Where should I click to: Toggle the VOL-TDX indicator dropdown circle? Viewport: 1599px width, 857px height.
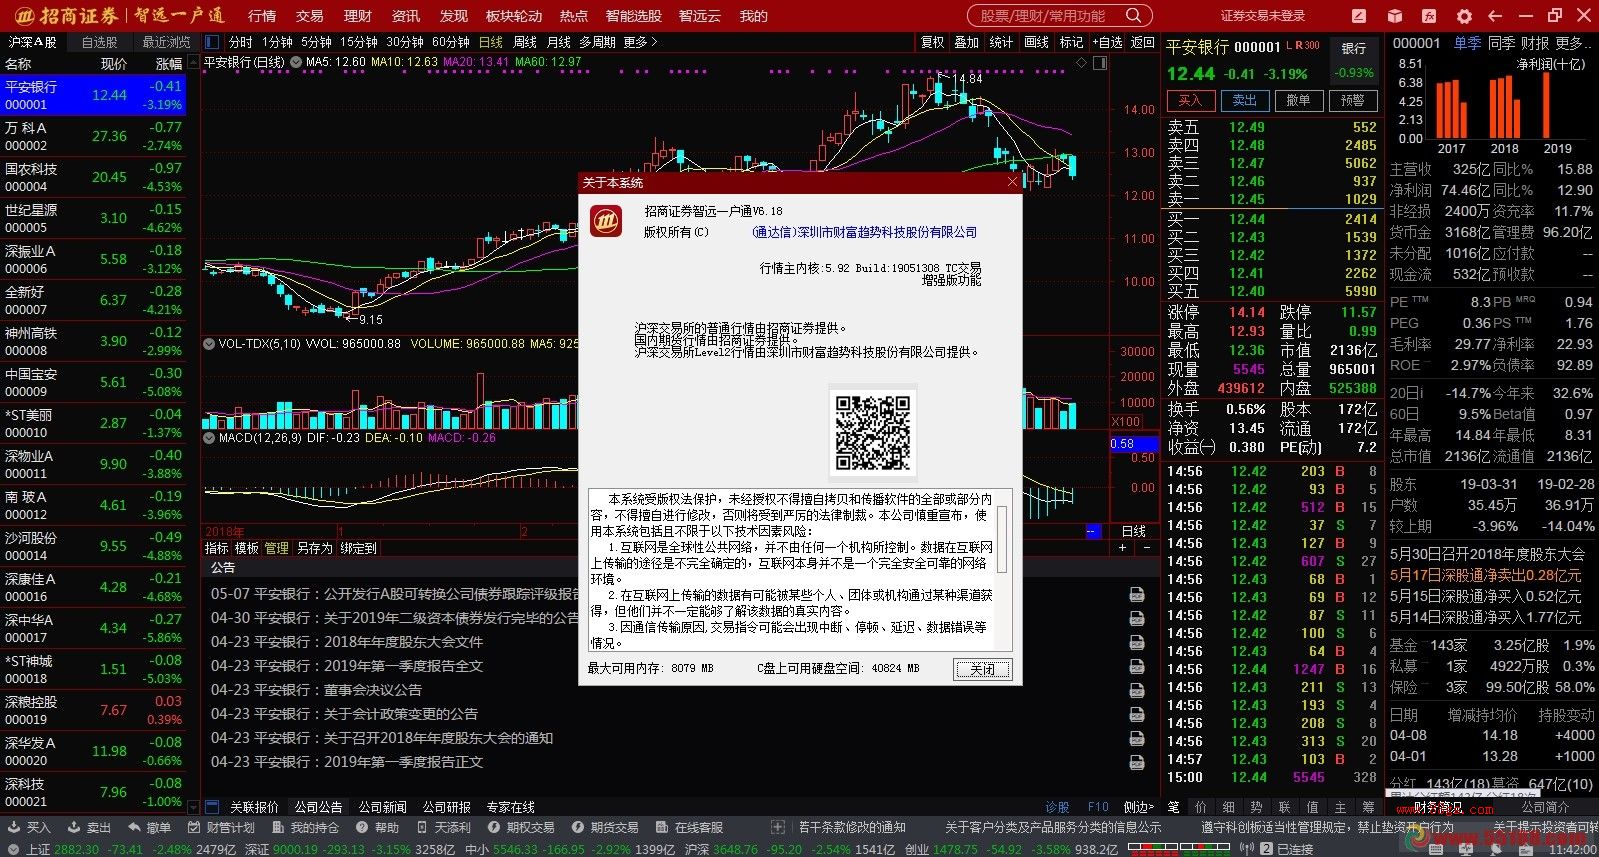click(x=209, y=343)
